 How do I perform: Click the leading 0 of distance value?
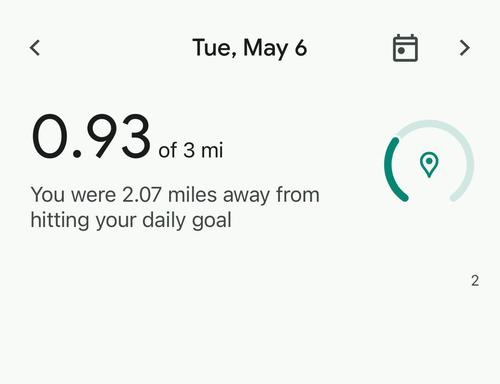point(49,136)
